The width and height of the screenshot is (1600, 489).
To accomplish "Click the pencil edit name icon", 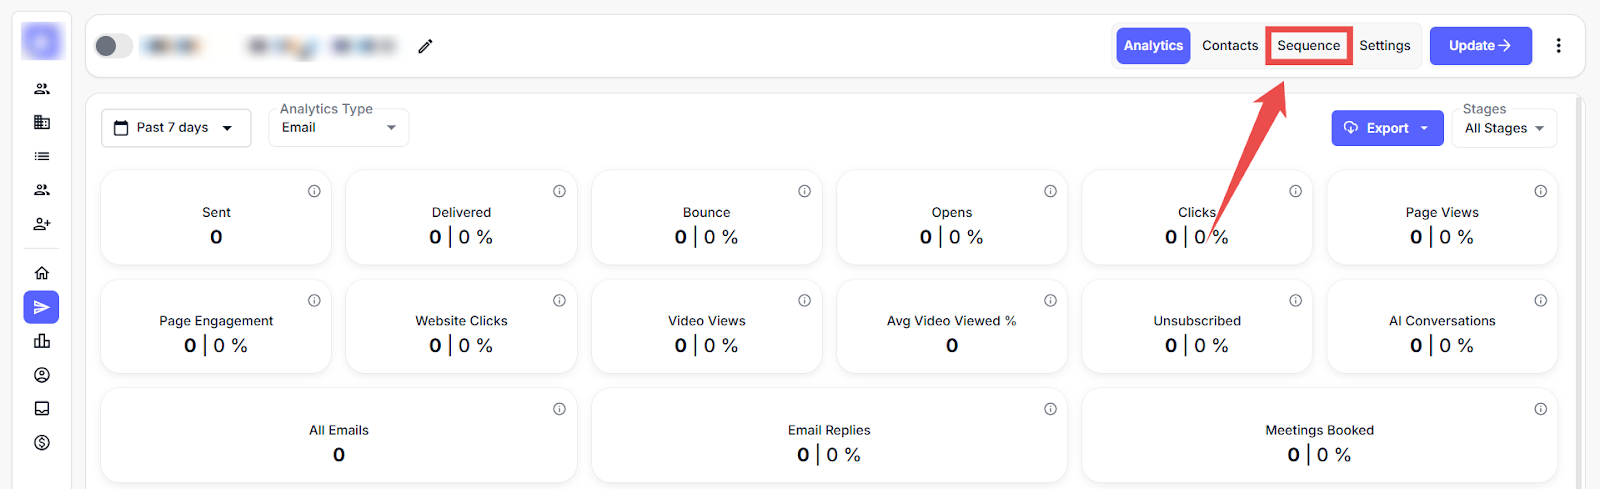I will pyautogui.click(x=425, y=46).
